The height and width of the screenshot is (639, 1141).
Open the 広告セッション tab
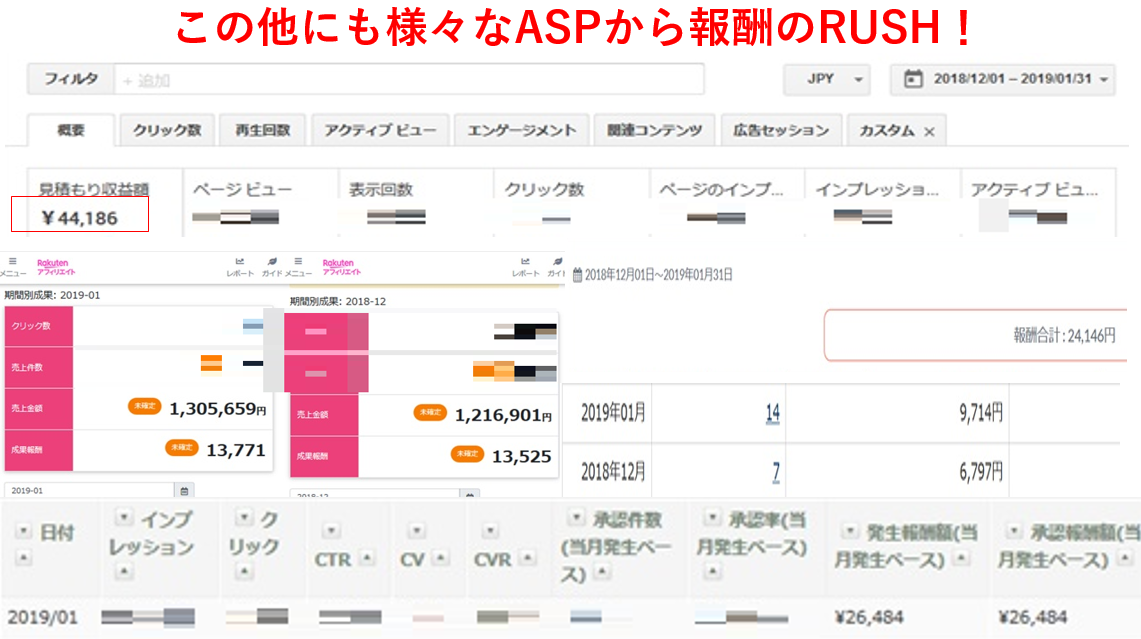coord(780,130)
